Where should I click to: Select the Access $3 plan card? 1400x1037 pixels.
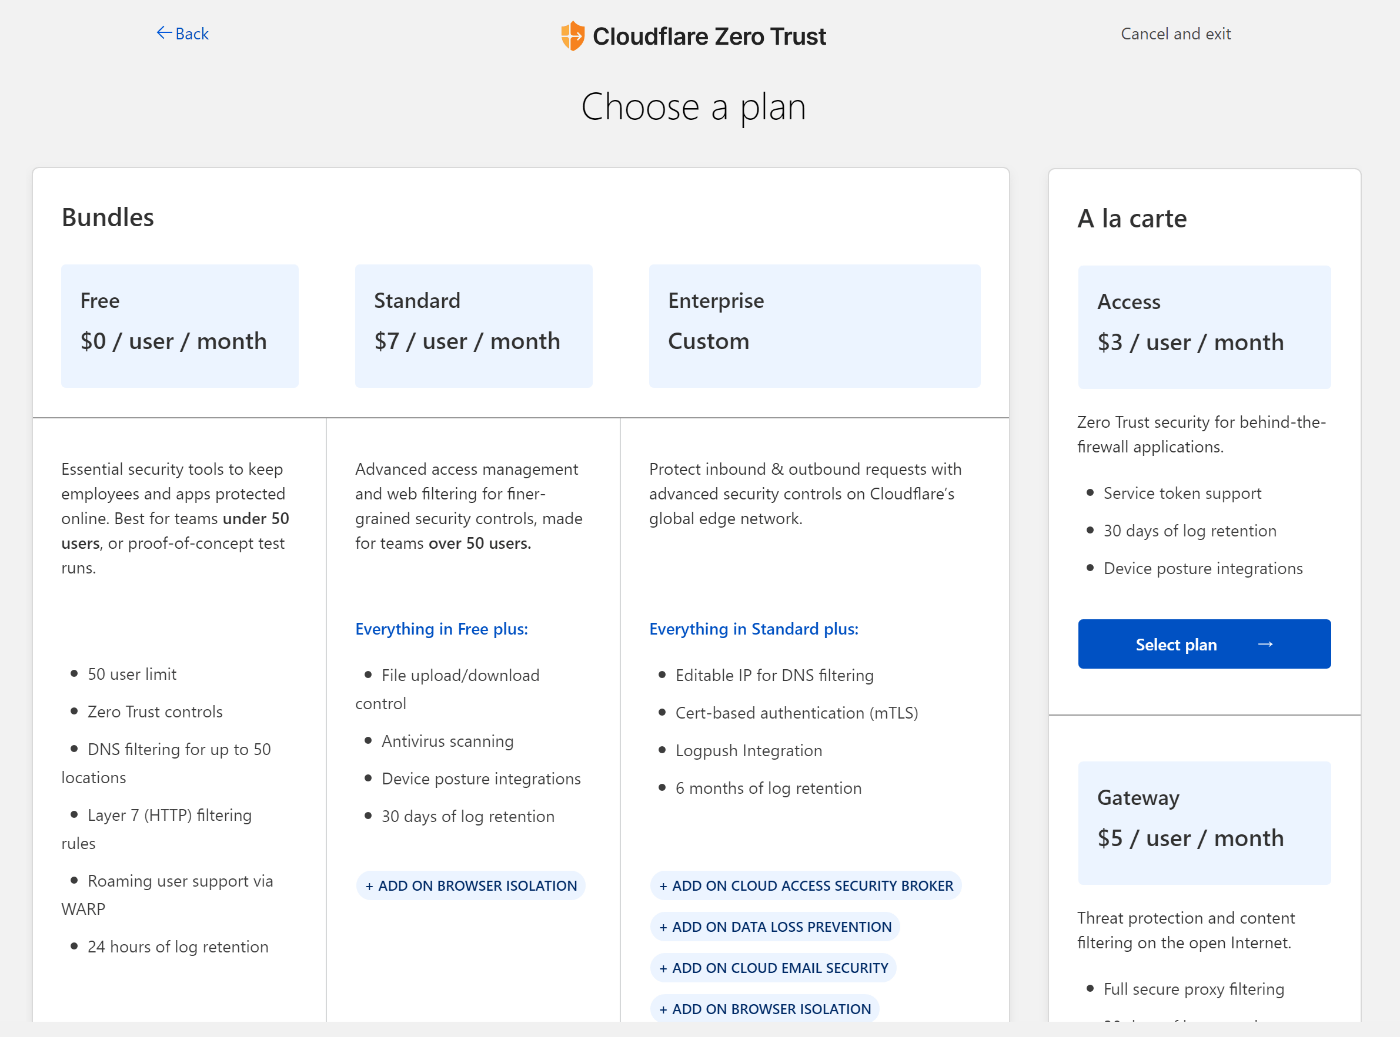coord(1204,327)
